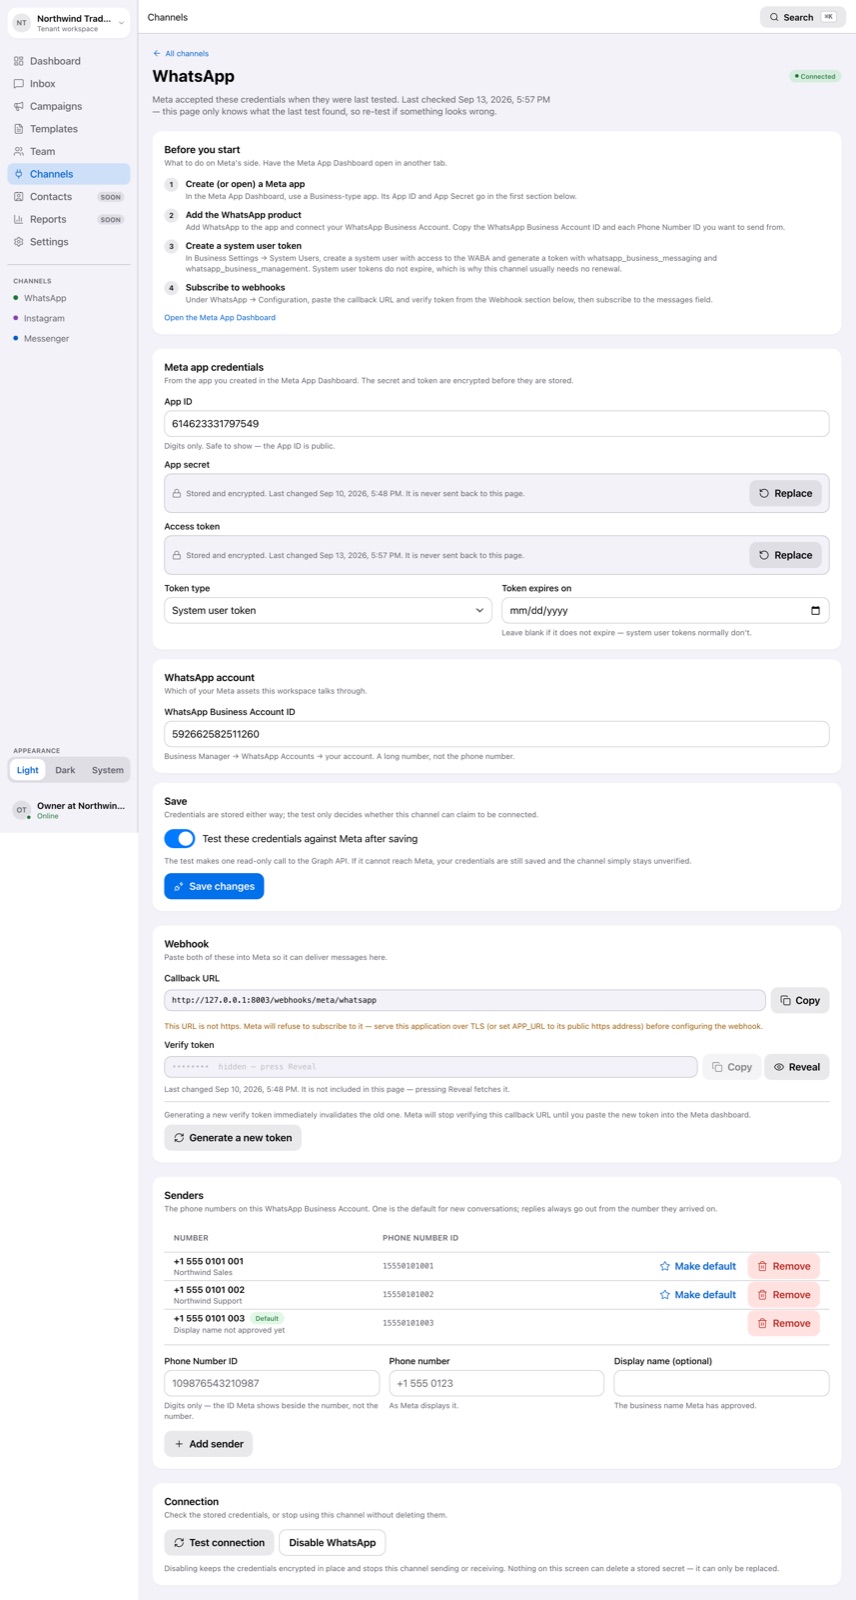Click the Contacts sidebar icon
856x1600 pixels.
[19, 197]
